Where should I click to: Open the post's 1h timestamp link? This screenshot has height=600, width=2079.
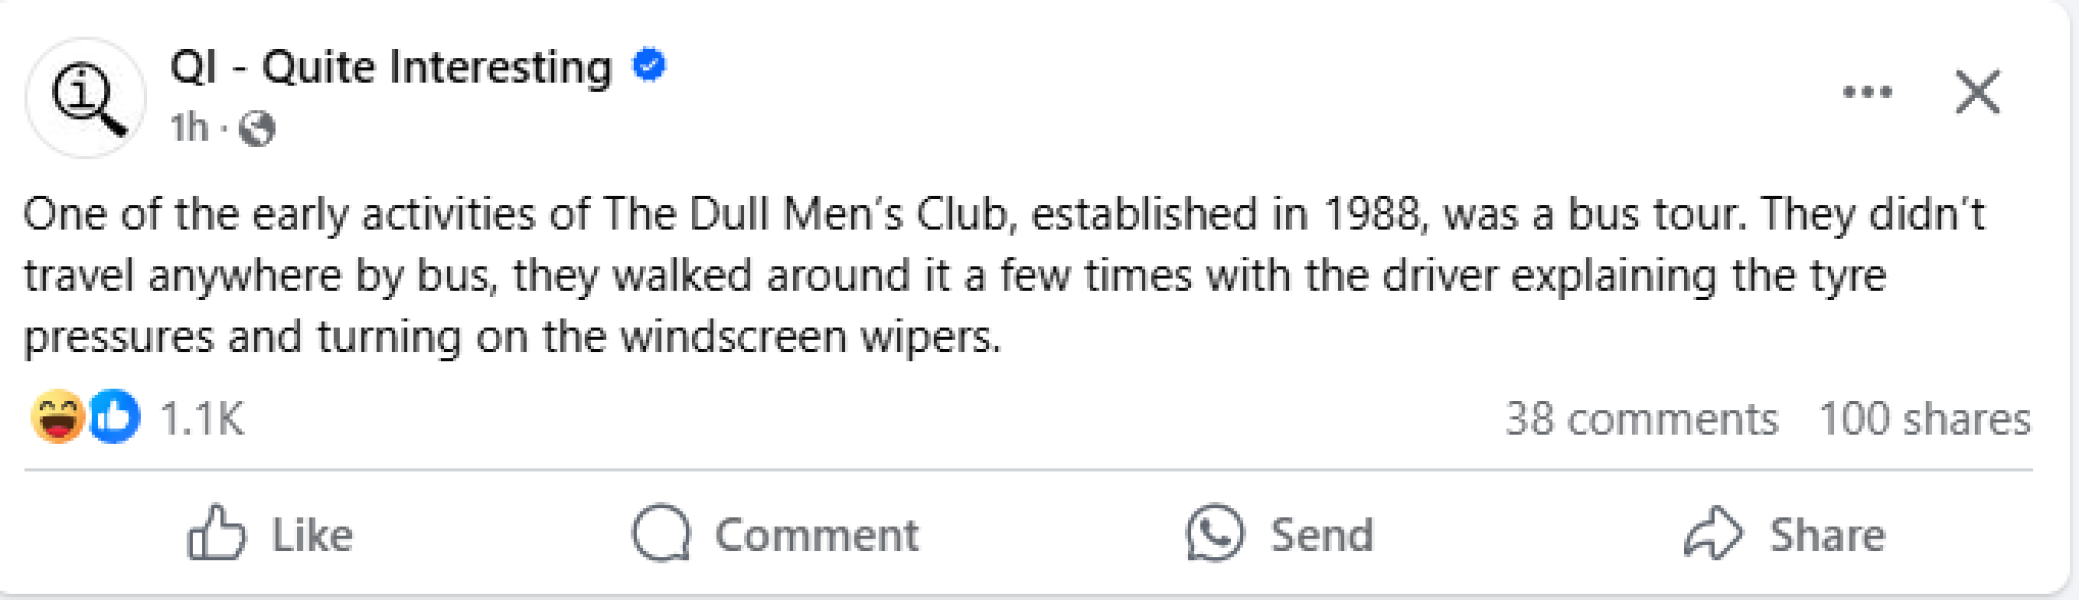[x=188, y=128]
